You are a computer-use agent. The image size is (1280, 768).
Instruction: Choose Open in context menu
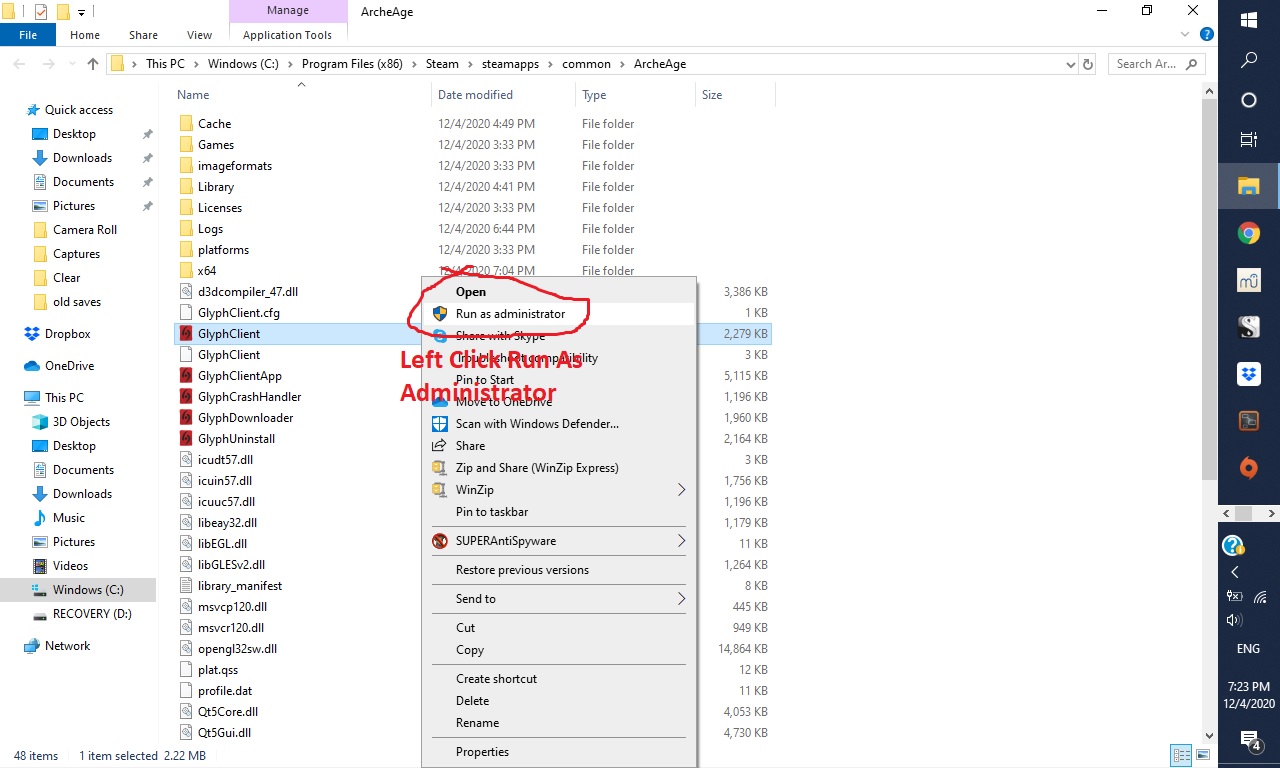tap(559, 292)
